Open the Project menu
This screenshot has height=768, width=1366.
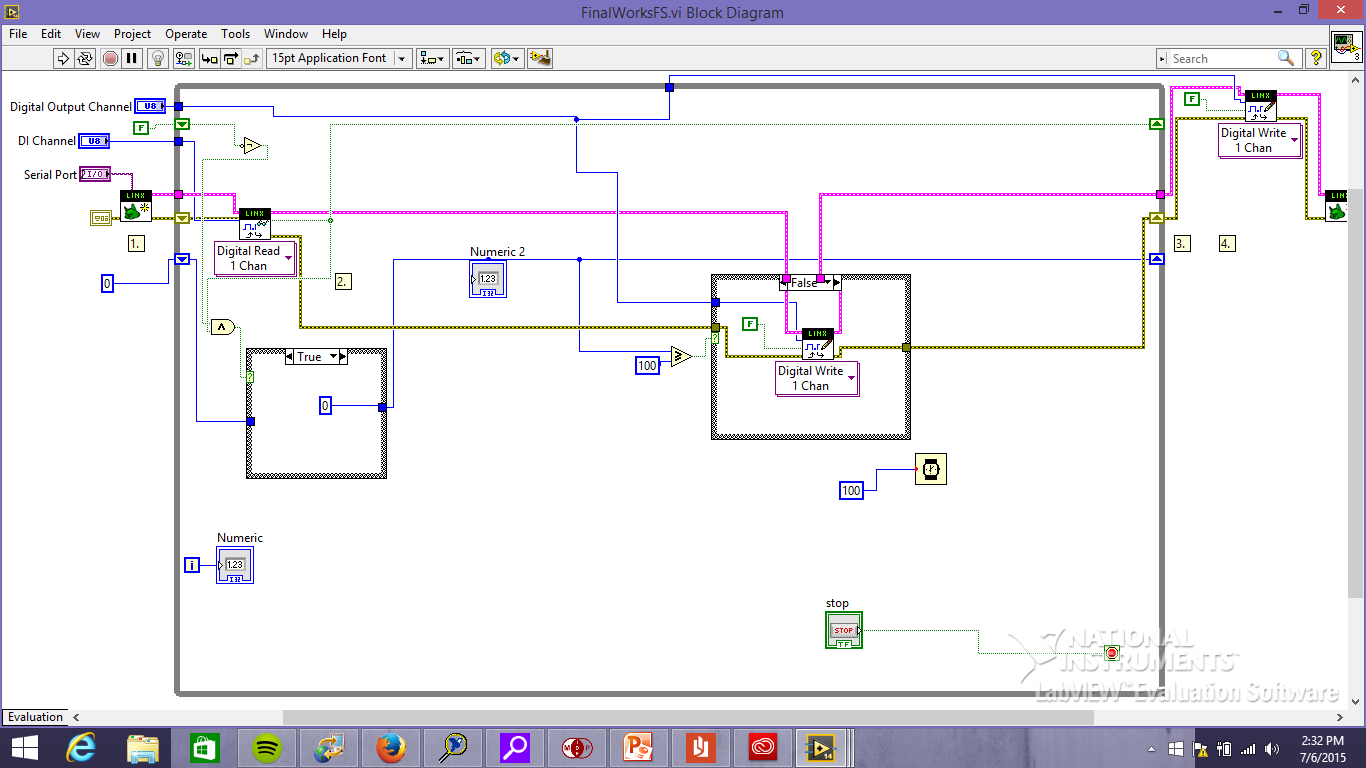(x=132, y=34)
